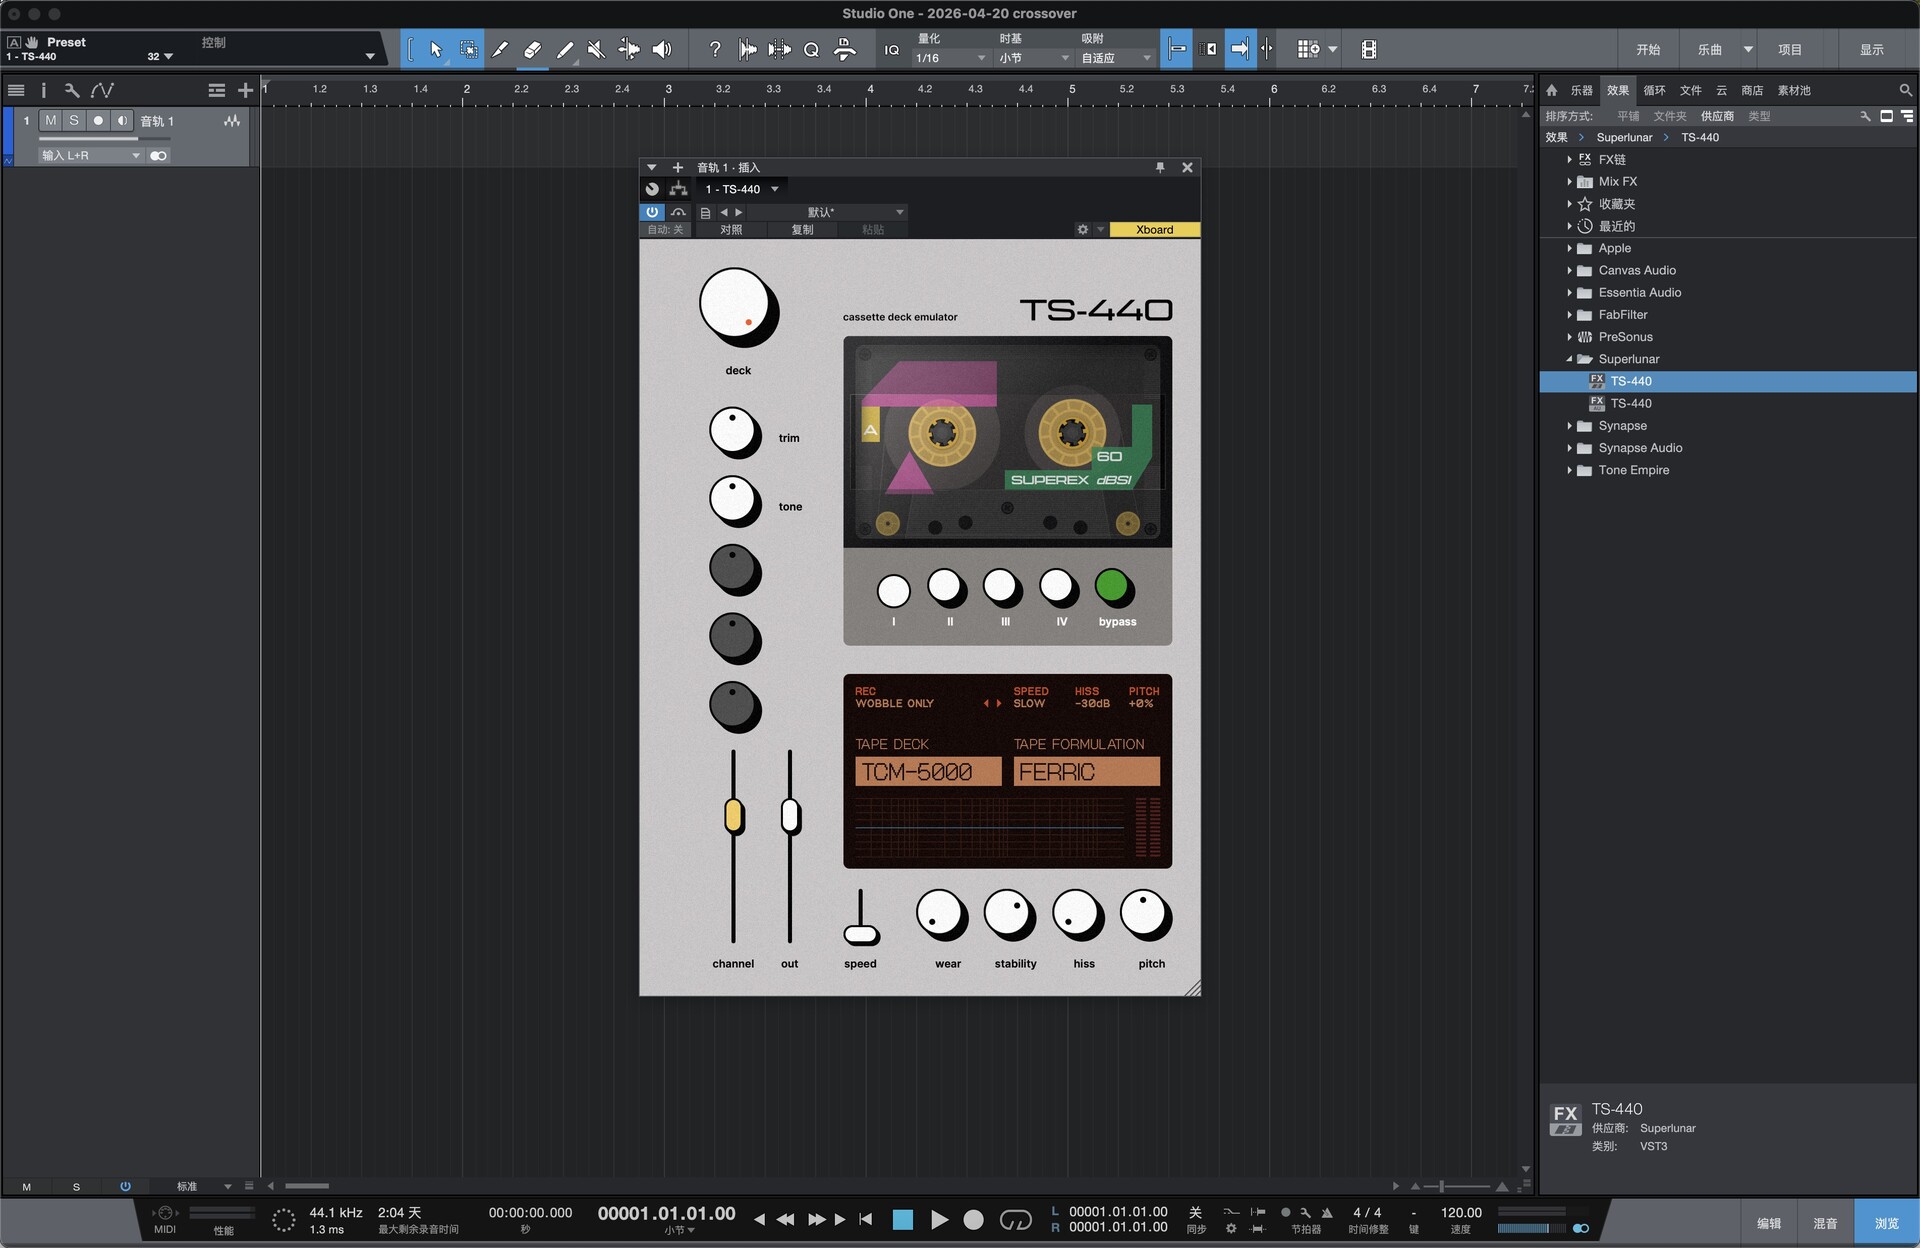Select the Arrow tool in the toolbar
Viewport: 1920px width, 1248px height.
435,49
